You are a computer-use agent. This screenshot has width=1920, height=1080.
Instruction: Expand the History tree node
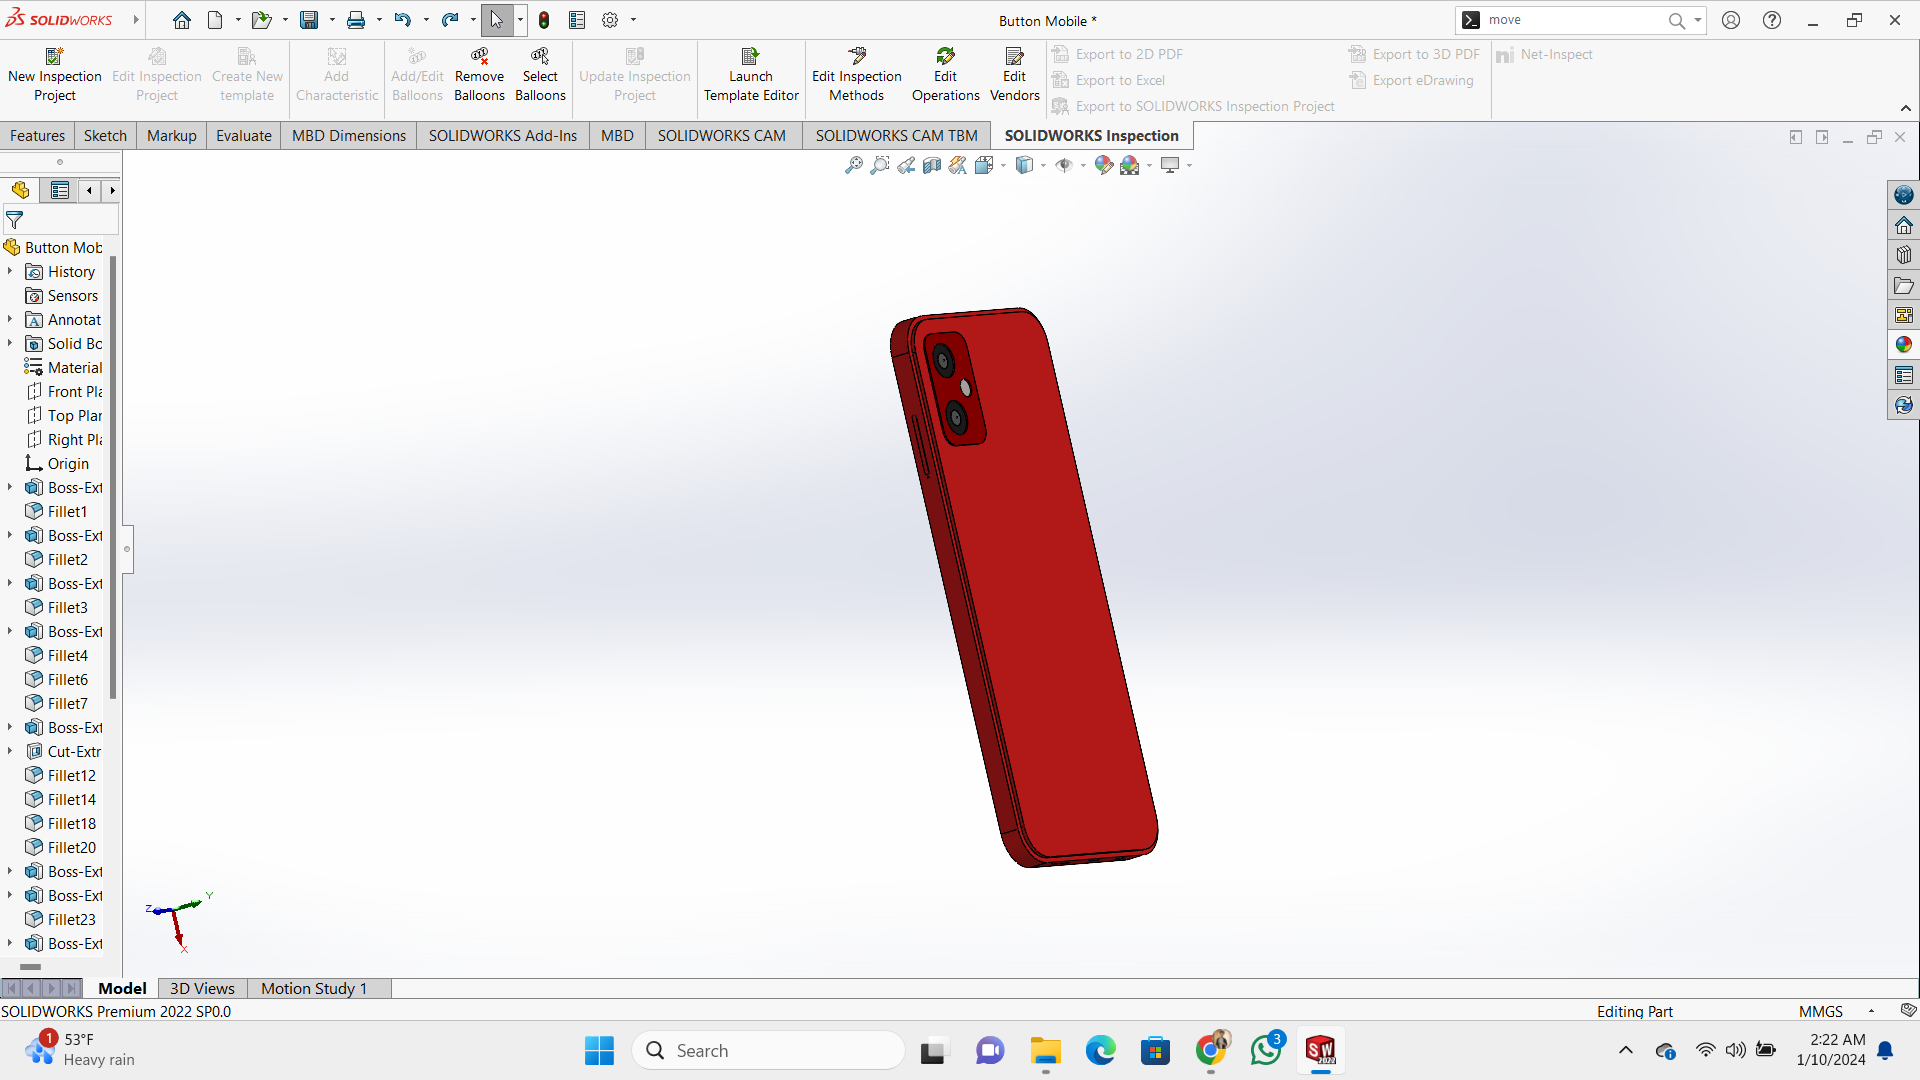(x=10, y=271)
